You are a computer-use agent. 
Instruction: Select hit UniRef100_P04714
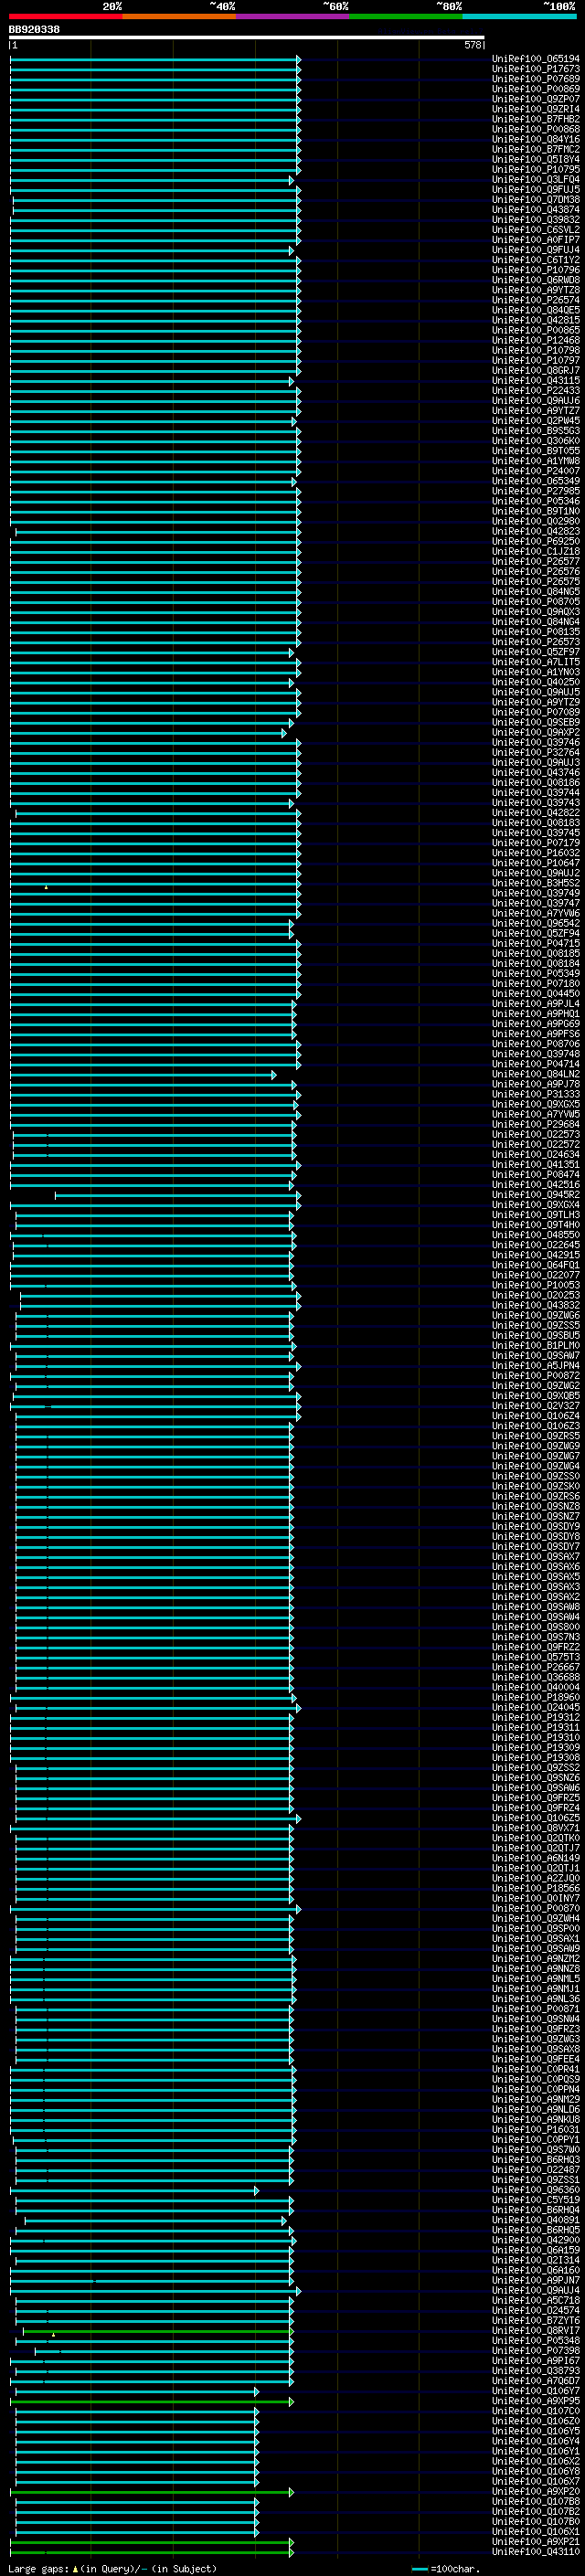[x=536, y=1064]
